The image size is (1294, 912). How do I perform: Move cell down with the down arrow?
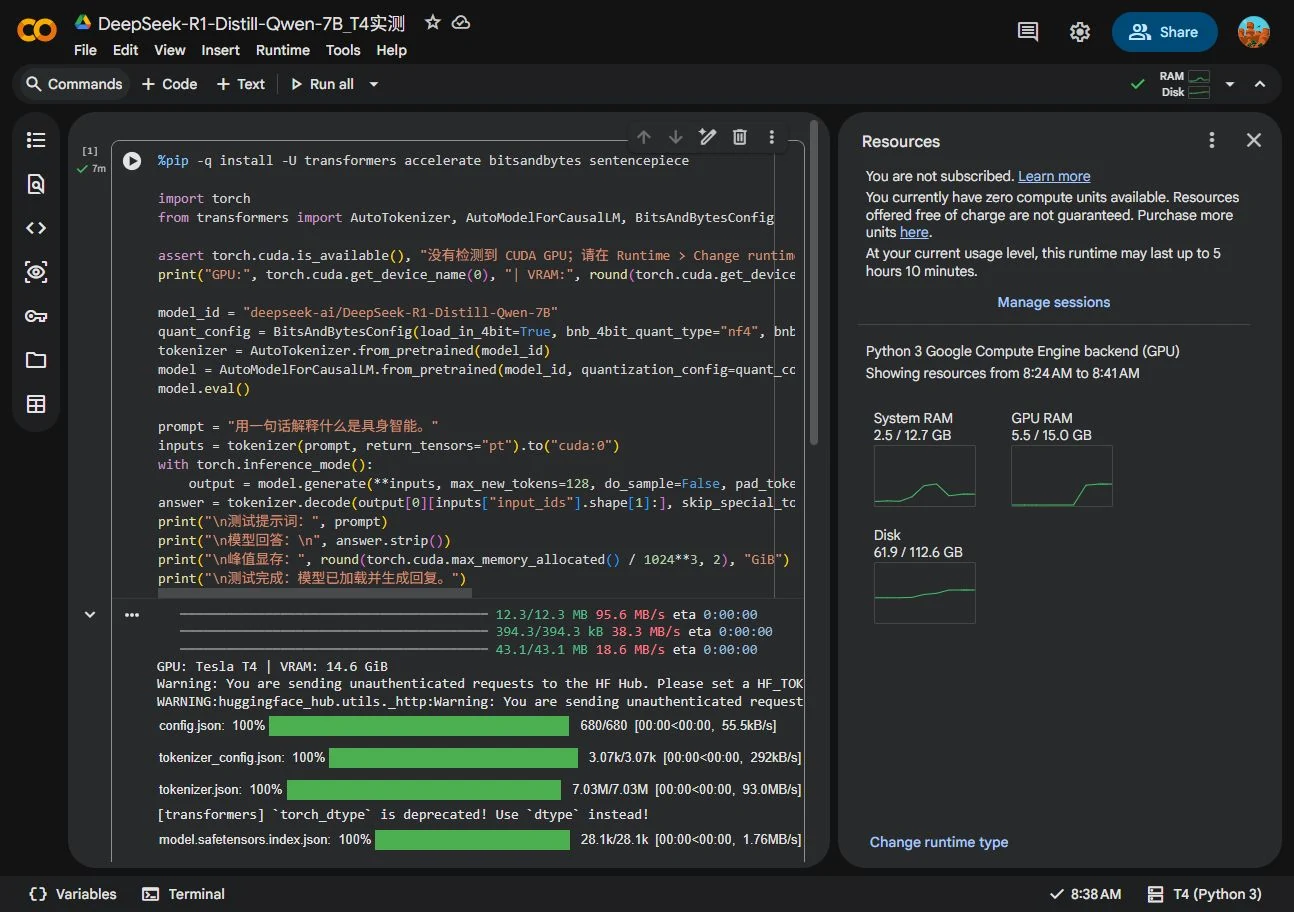676,137
